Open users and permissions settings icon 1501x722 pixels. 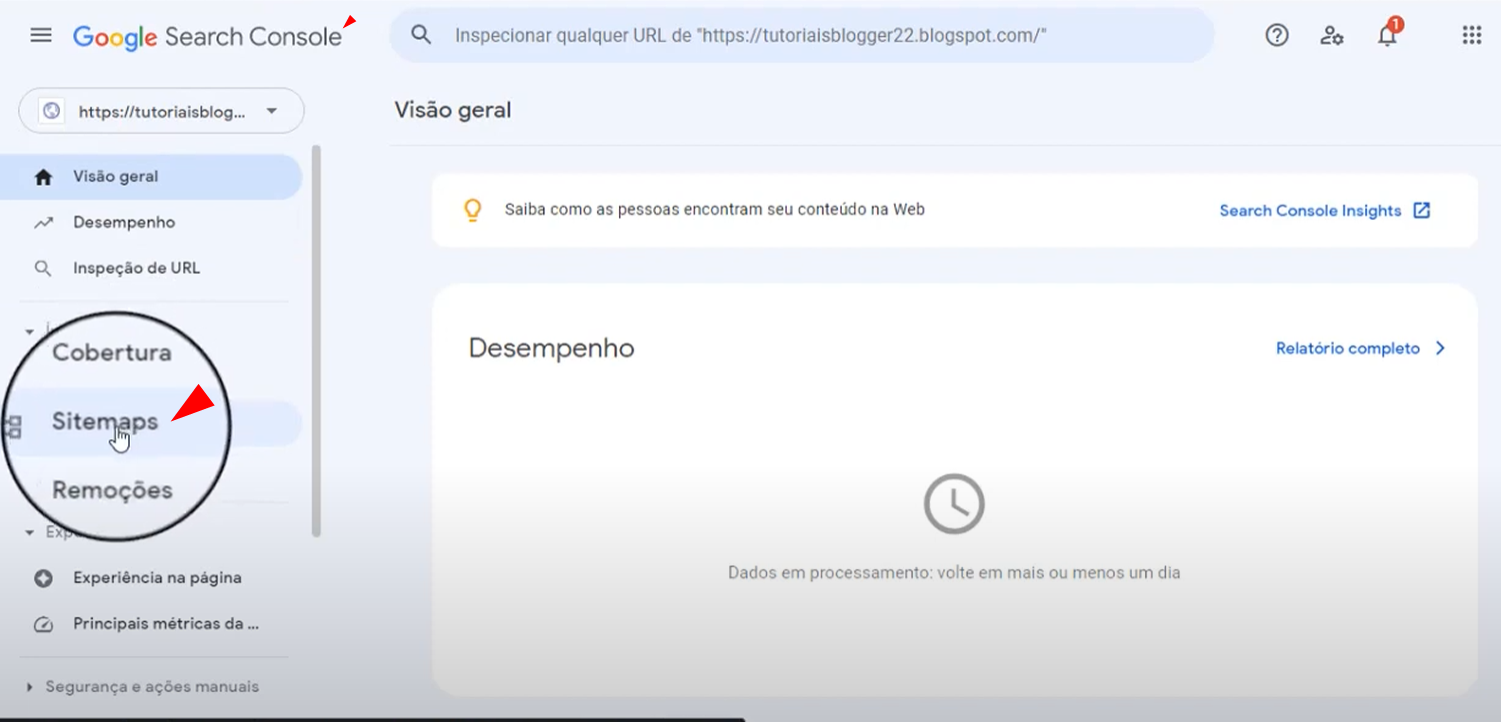click(1331, 36)
